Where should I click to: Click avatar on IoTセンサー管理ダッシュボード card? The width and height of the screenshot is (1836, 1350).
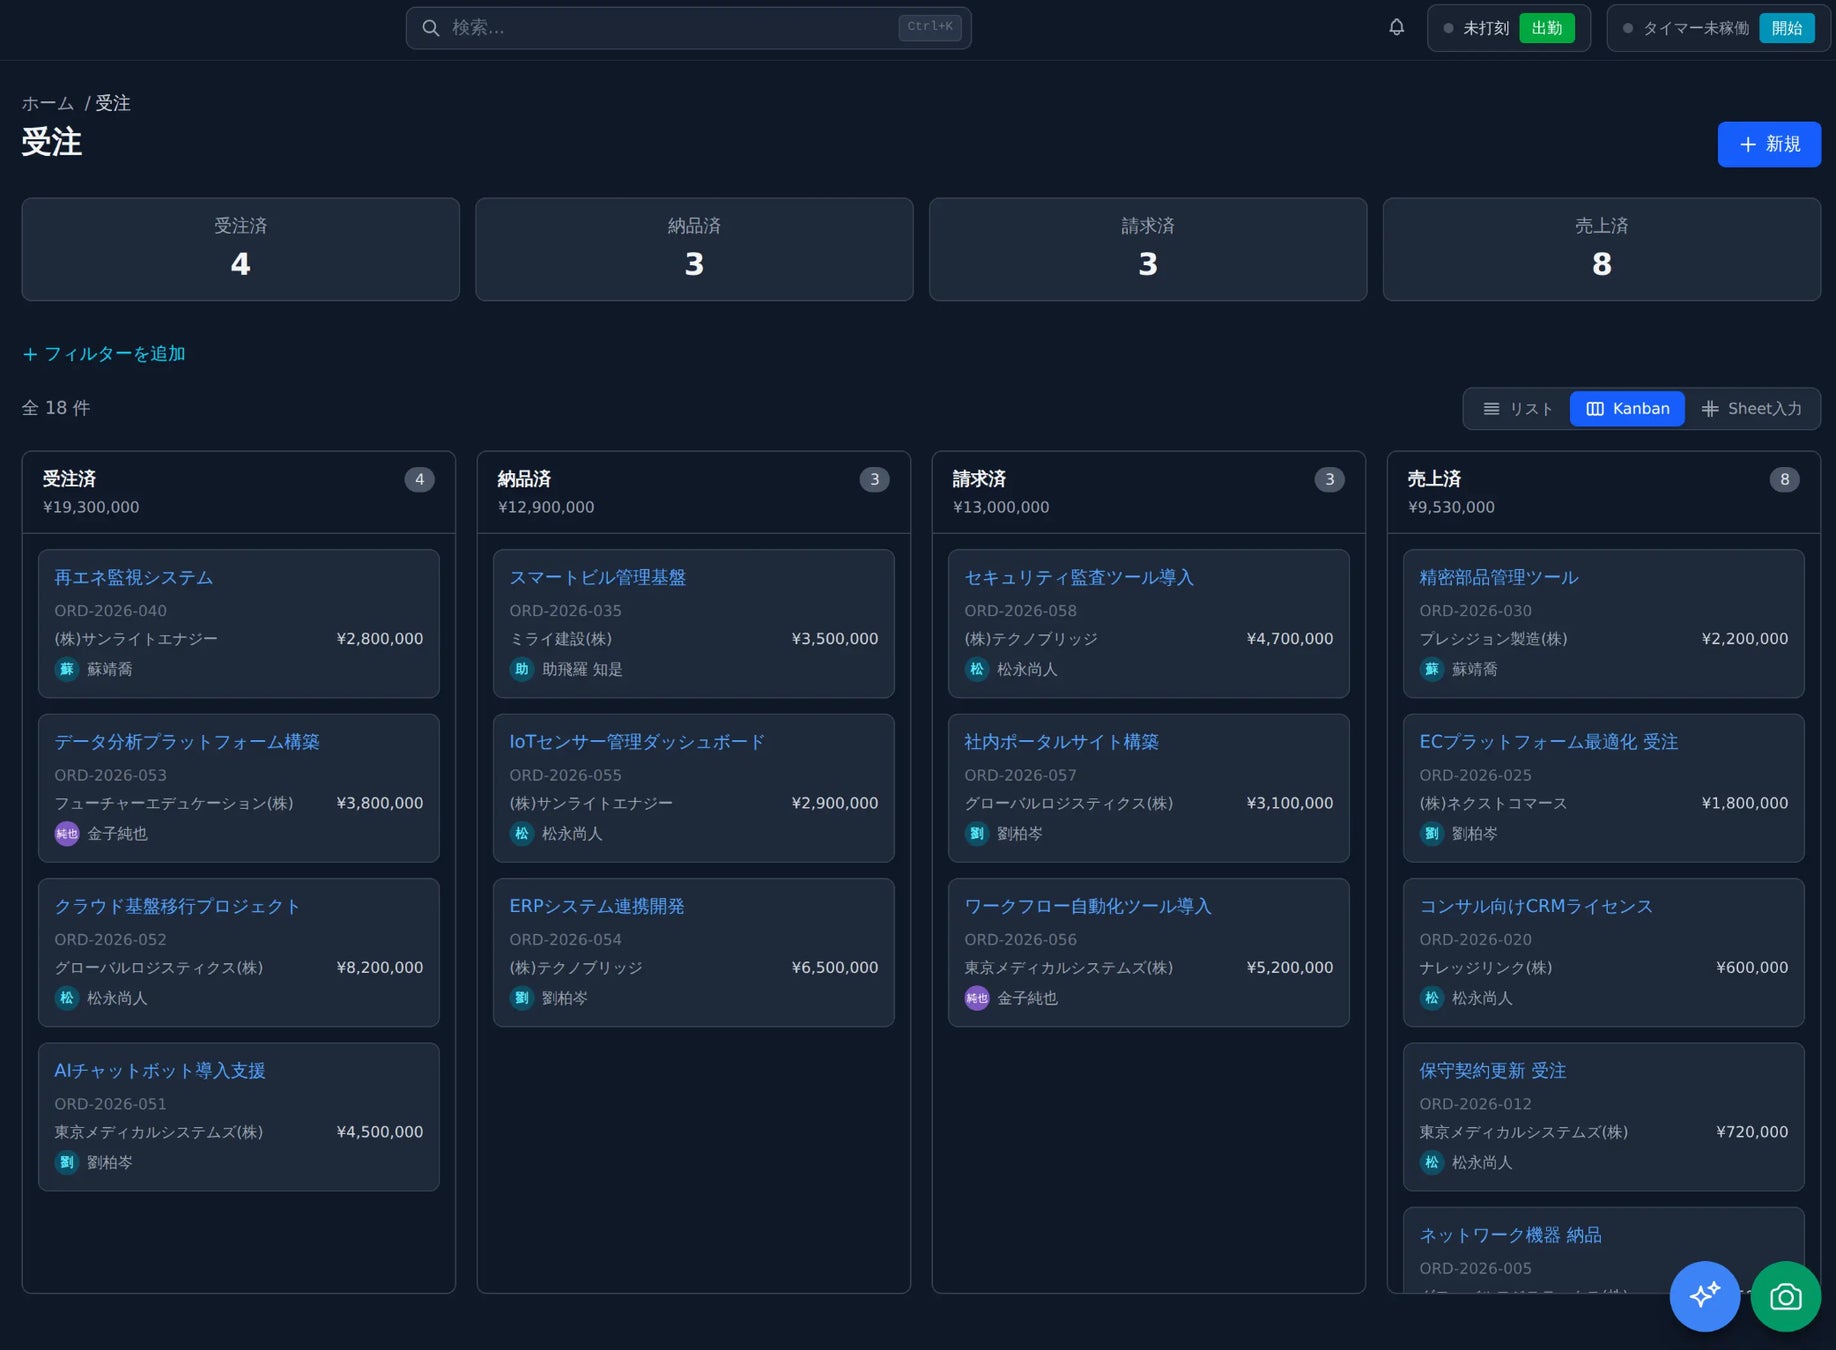pos(522,833)
